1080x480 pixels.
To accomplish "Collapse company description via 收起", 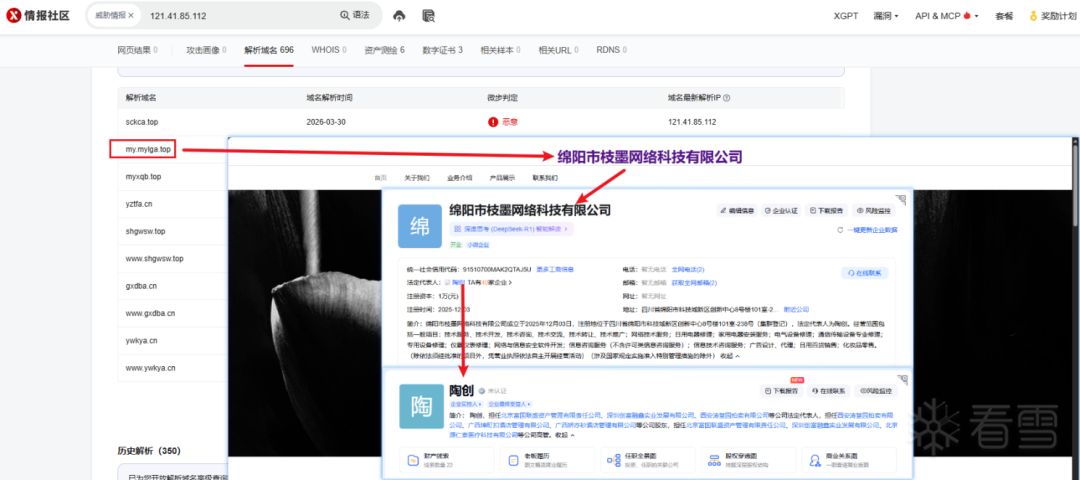I will [x=727, y=356].
